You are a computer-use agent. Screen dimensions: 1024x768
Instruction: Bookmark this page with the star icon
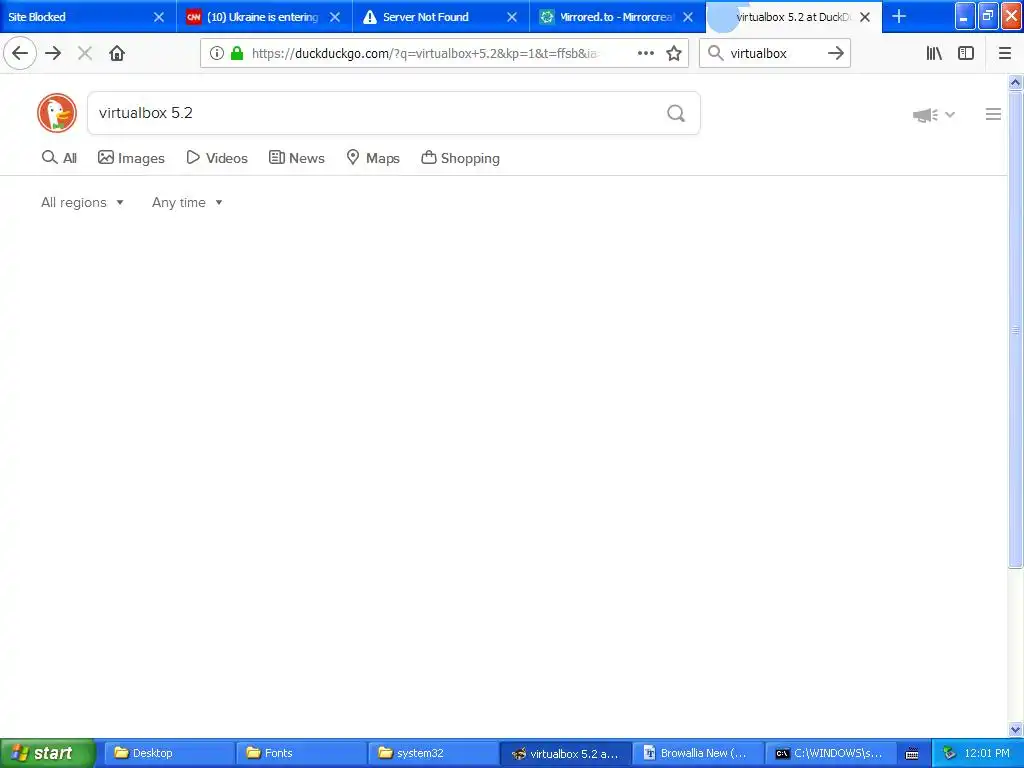(674, 53)
